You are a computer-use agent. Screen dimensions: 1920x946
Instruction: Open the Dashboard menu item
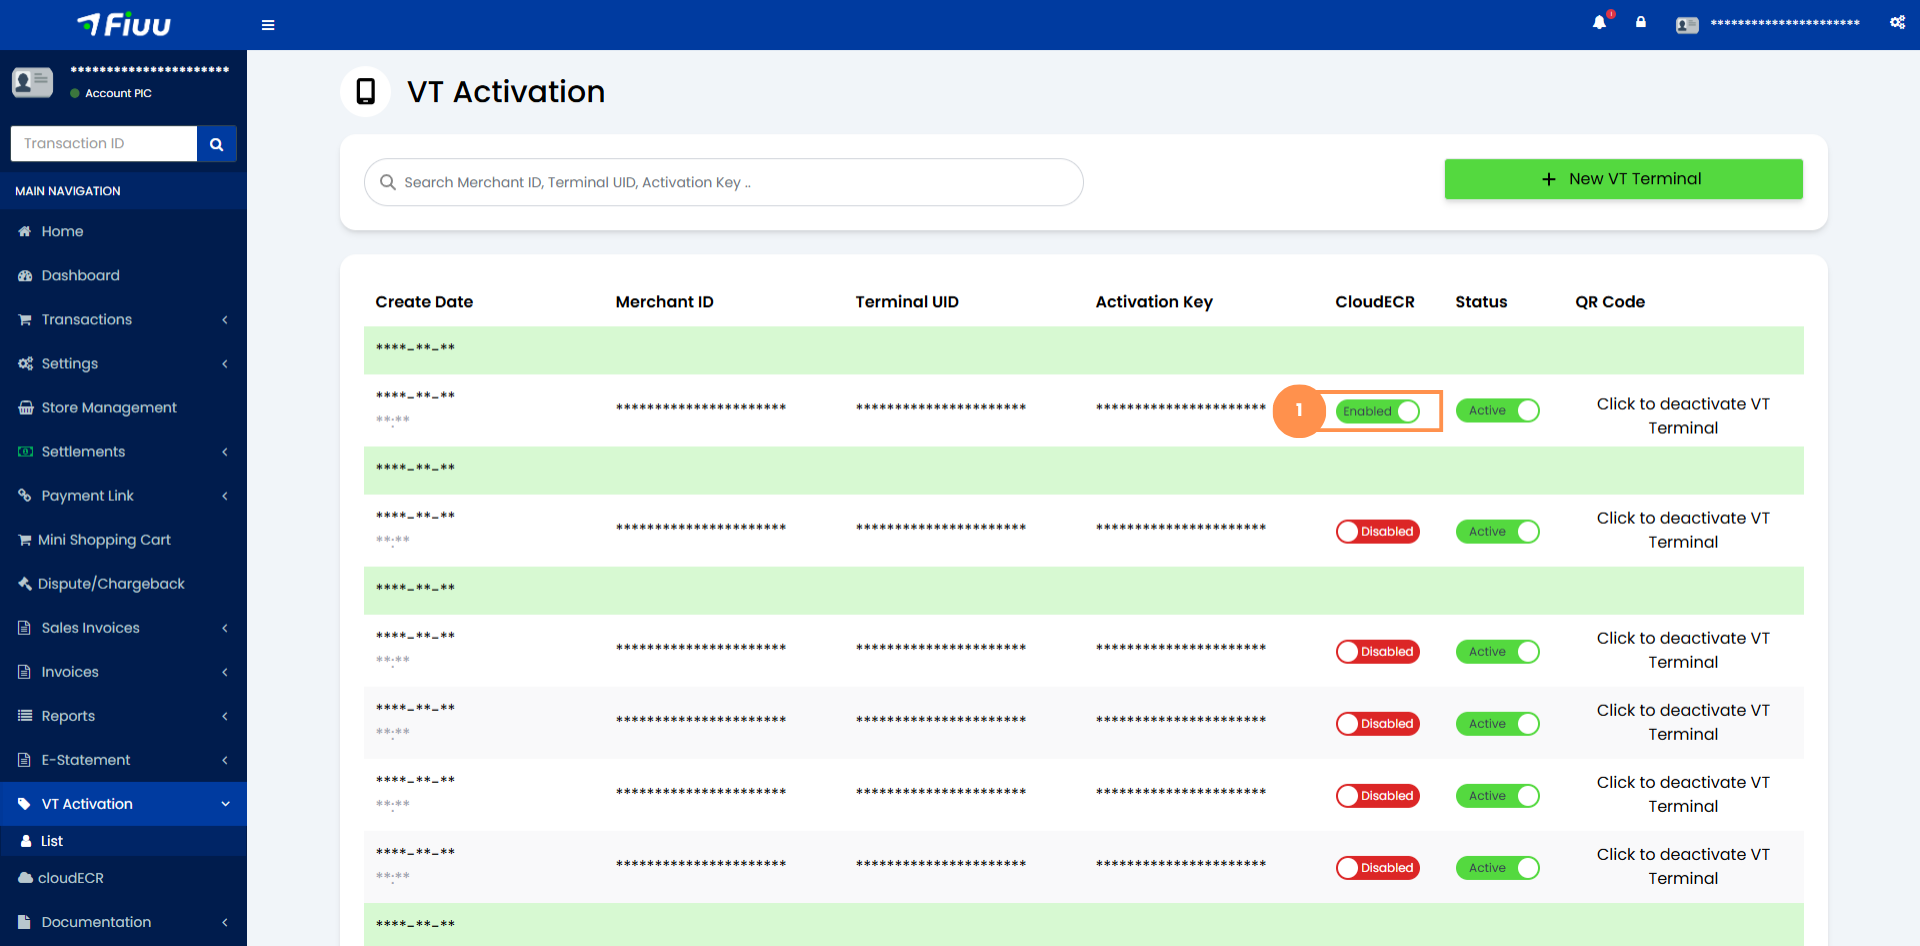(x=80, y=276)
